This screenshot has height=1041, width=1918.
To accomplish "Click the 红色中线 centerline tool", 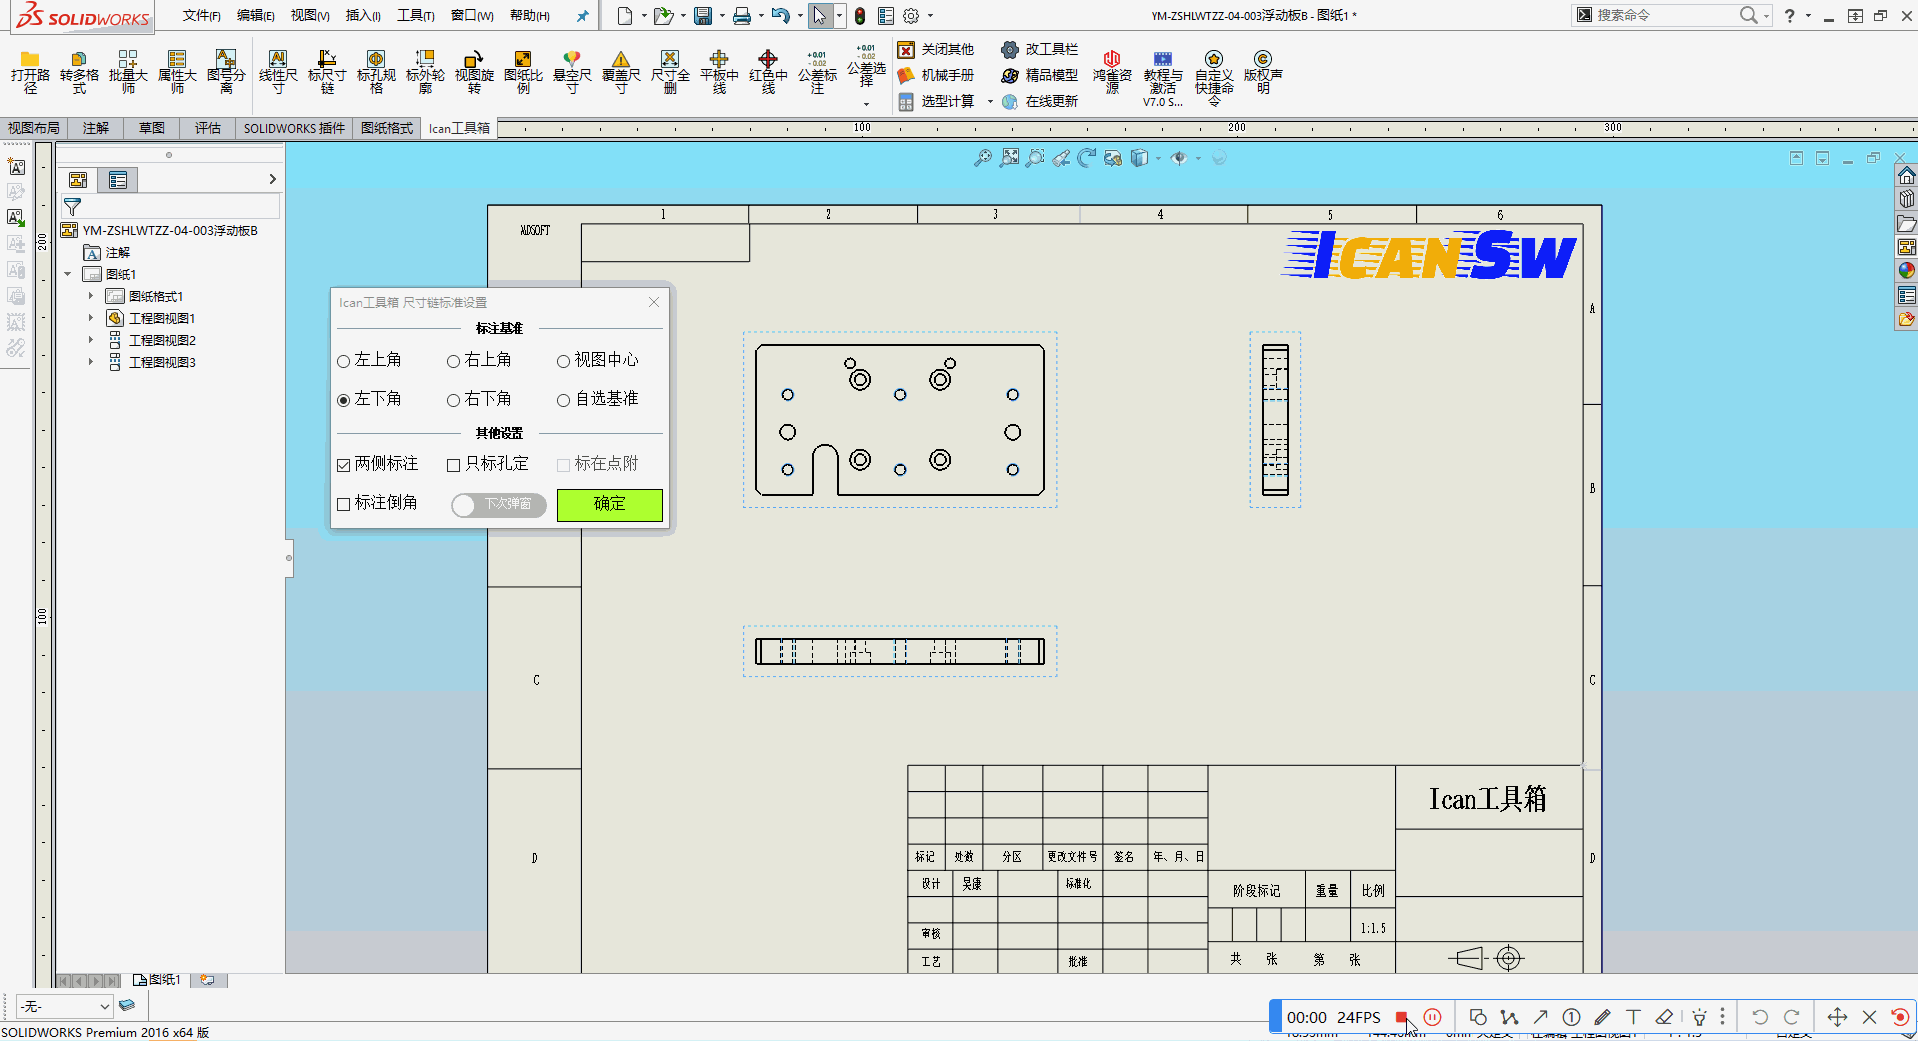I will [x=768, y=60].
